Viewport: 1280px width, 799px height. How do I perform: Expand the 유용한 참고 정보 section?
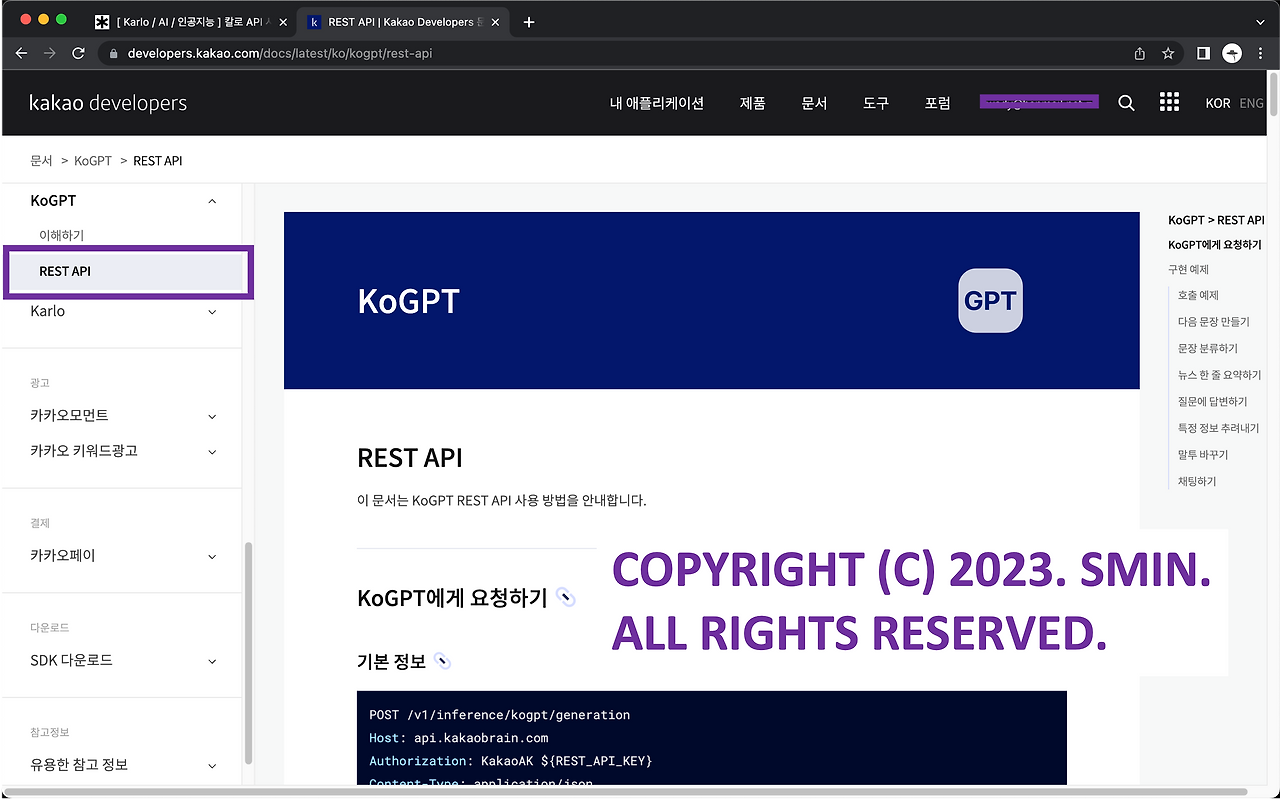click(x=212, y=765)
